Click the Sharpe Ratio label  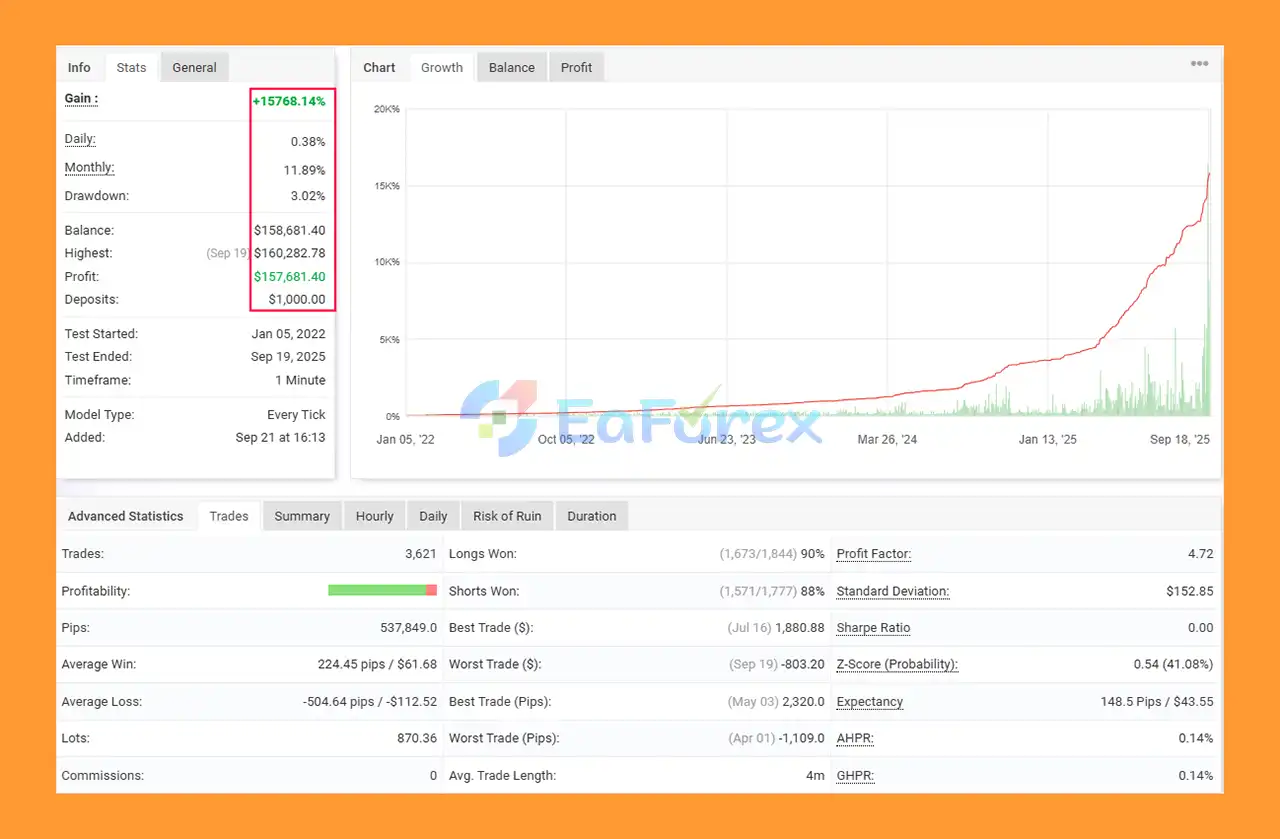[873, 628]
